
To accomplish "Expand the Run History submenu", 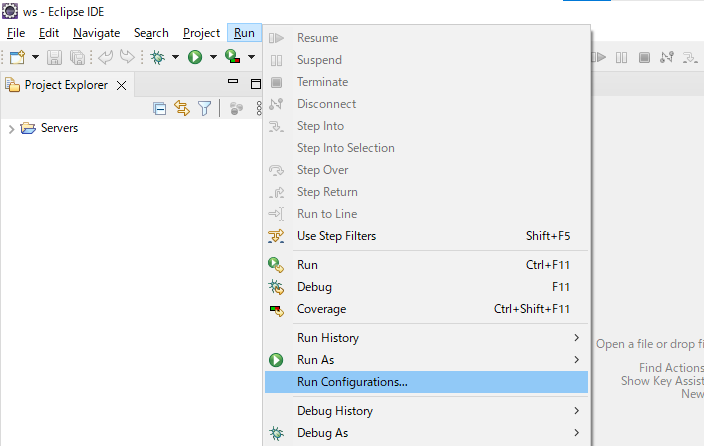I will (x=426, y=338).
